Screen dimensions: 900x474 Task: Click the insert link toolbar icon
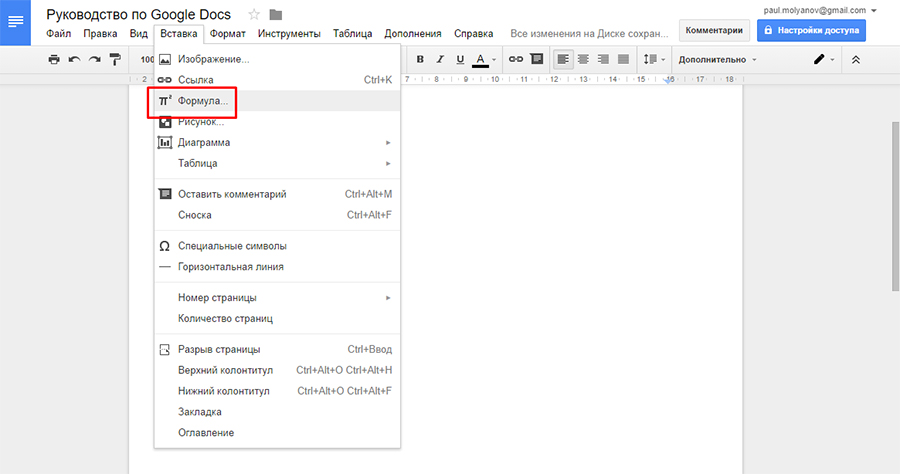[516, 59]
